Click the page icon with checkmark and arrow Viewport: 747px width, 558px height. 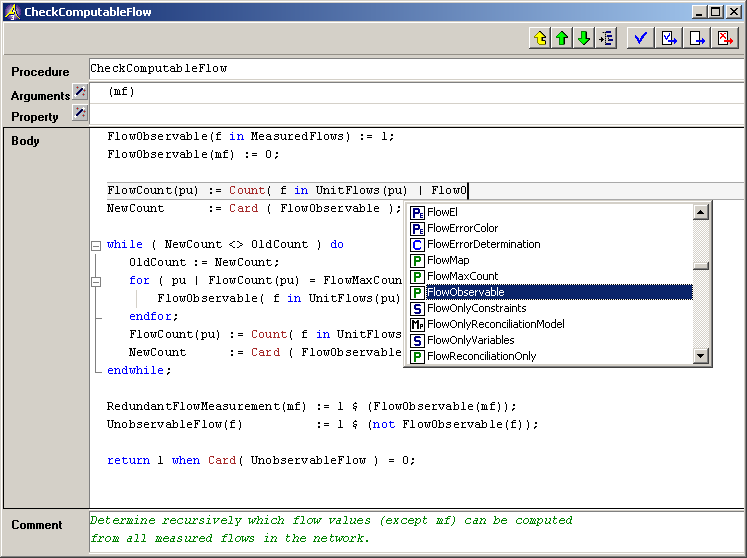point(669,38)
